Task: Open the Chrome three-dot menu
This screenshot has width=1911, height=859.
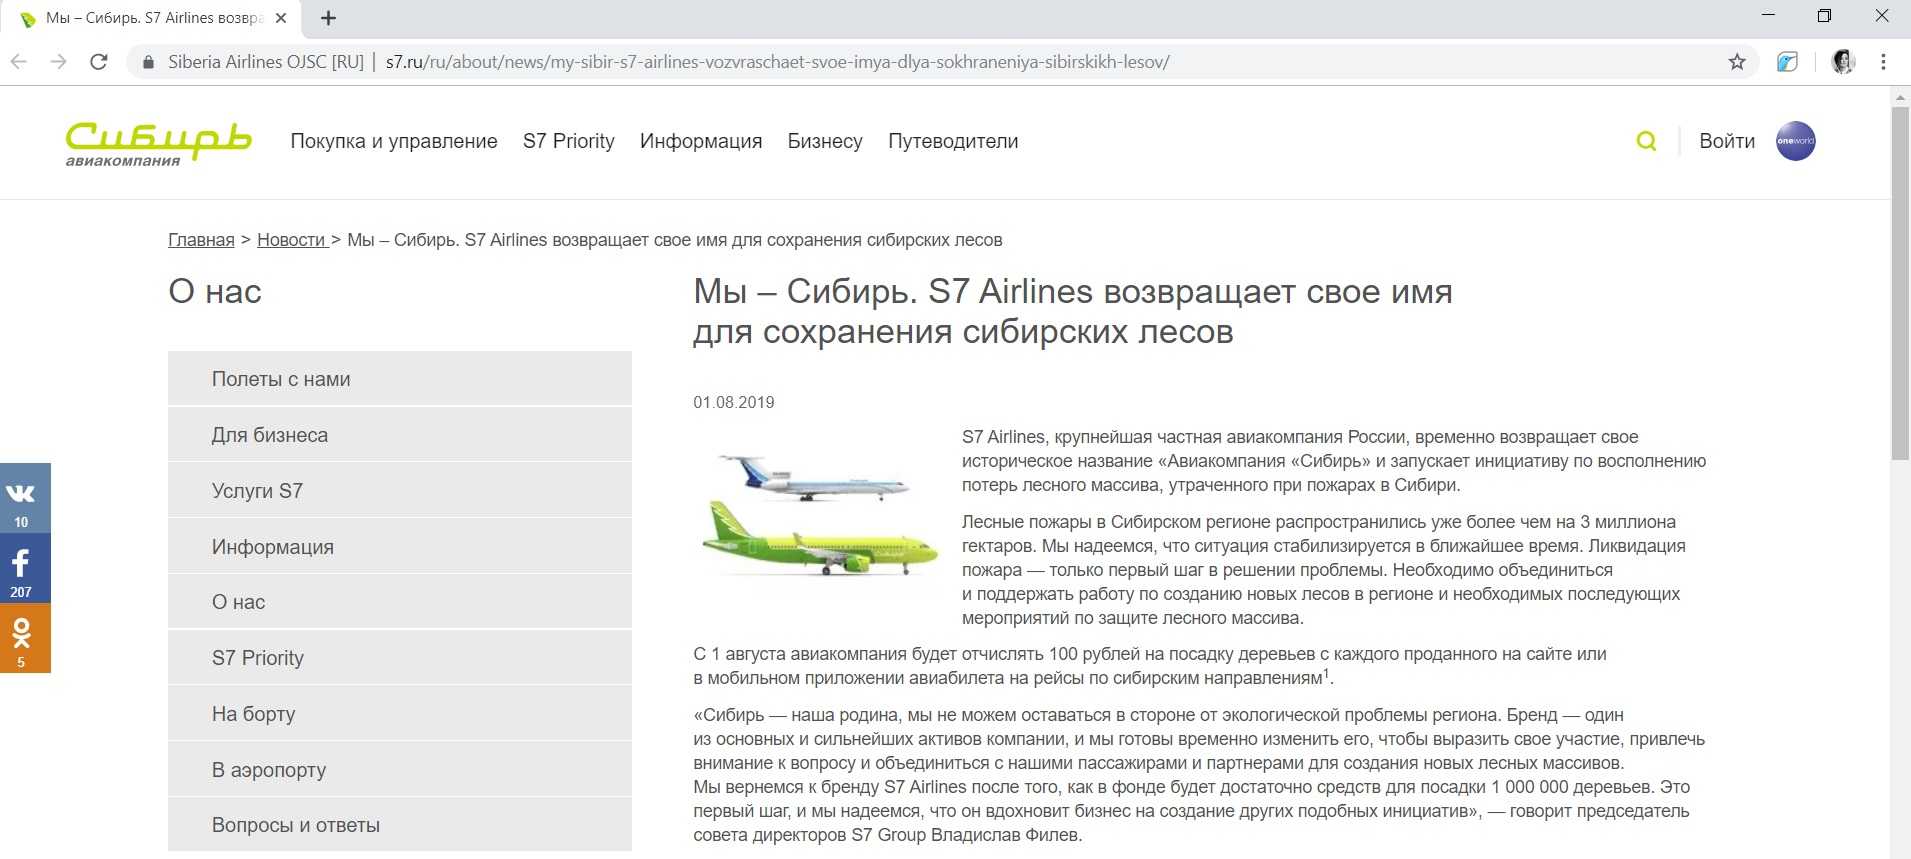Action: [x=1883, y=62]
